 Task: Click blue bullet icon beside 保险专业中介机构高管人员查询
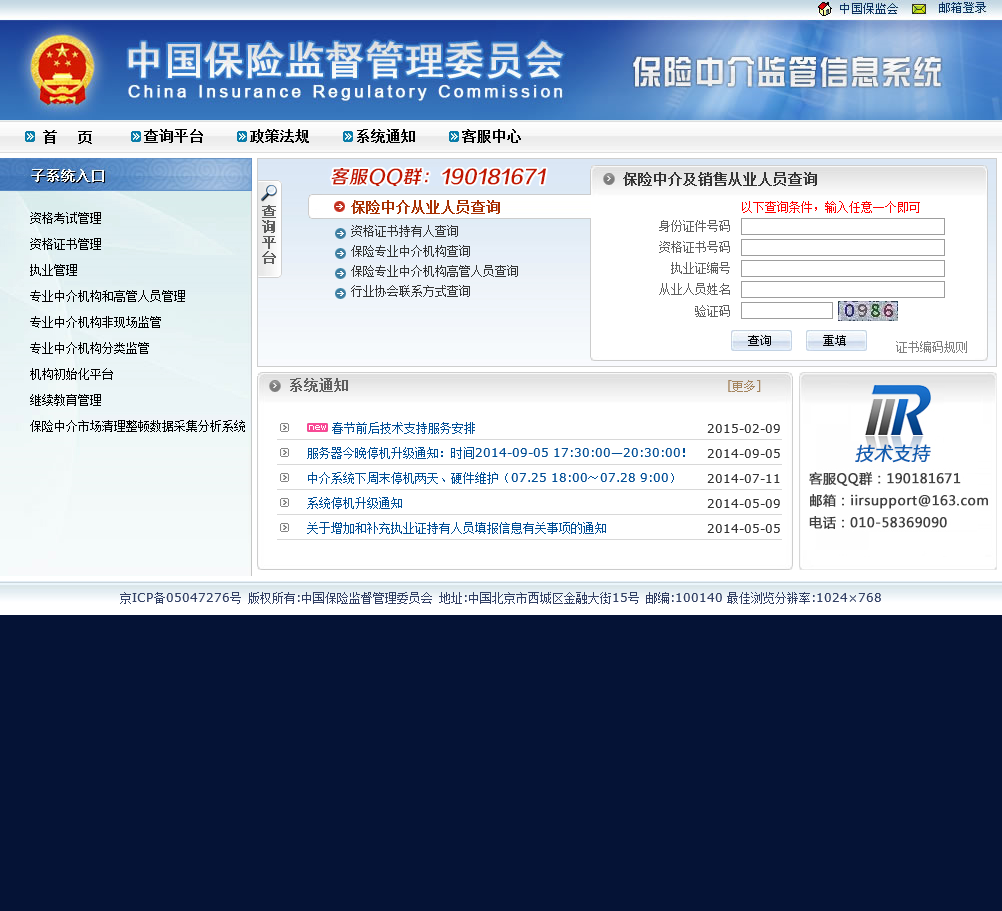point(341,273)
